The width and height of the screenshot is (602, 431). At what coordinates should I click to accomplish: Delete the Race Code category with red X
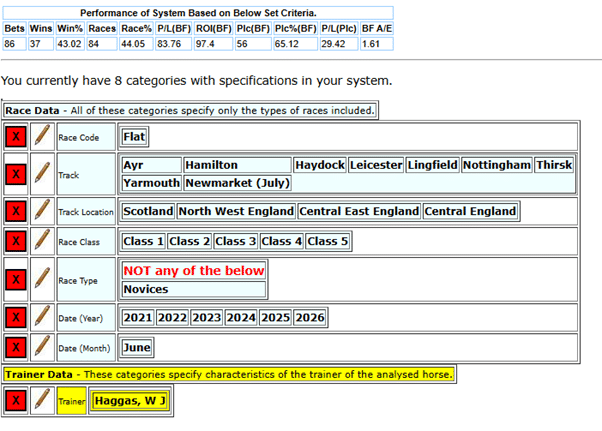16,137
